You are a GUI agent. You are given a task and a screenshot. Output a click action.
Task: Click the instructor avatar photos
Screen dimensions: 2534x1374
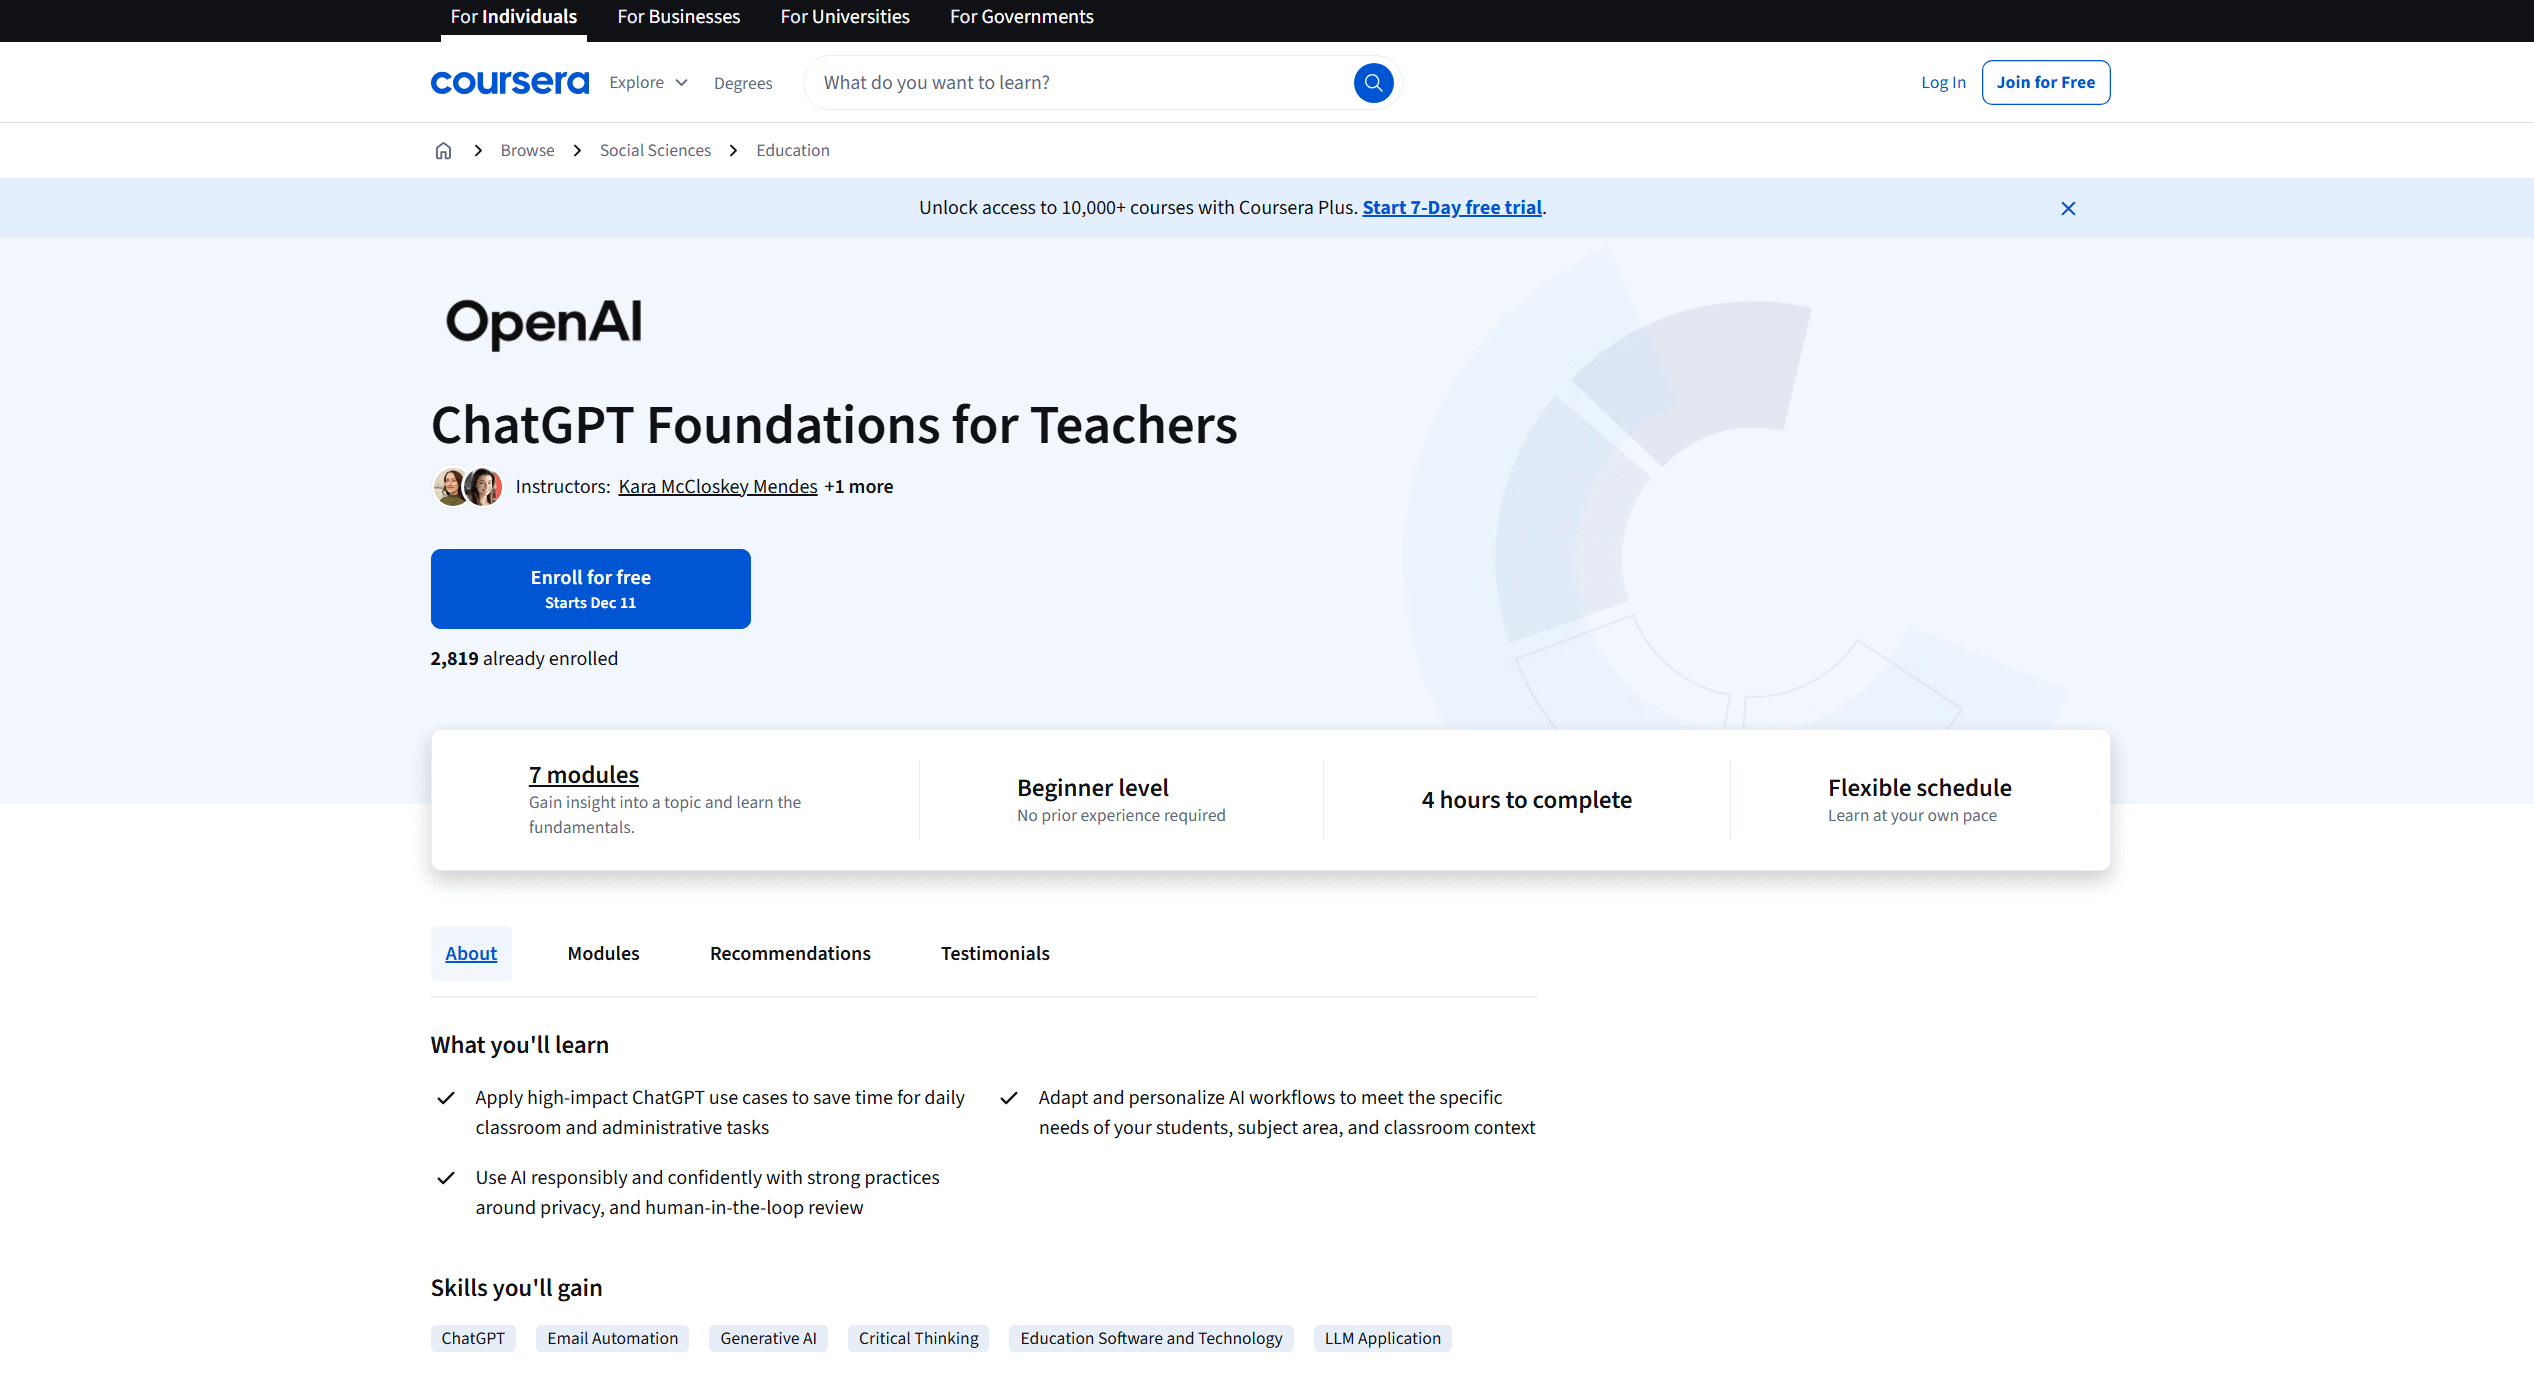(467, 487)
